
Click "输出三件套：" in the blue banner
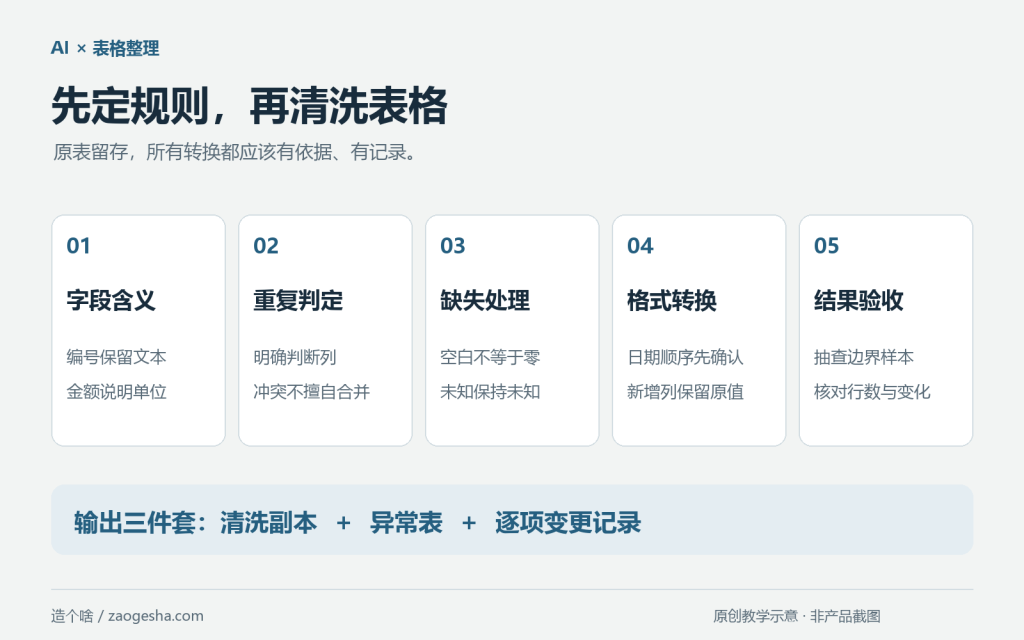[140, 522]
